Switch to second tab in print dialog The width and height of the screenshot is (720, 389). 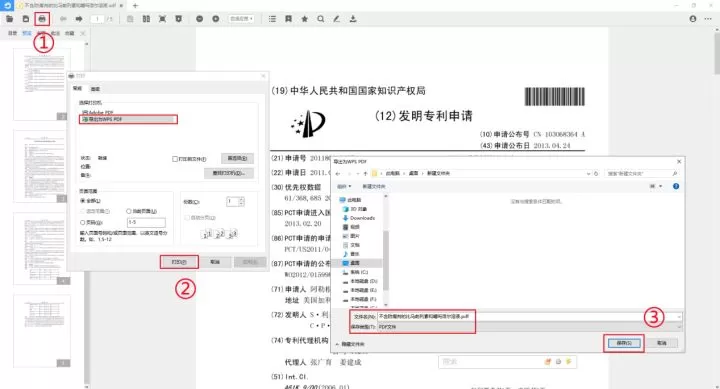pyautogui.click(x=95, y=89)
